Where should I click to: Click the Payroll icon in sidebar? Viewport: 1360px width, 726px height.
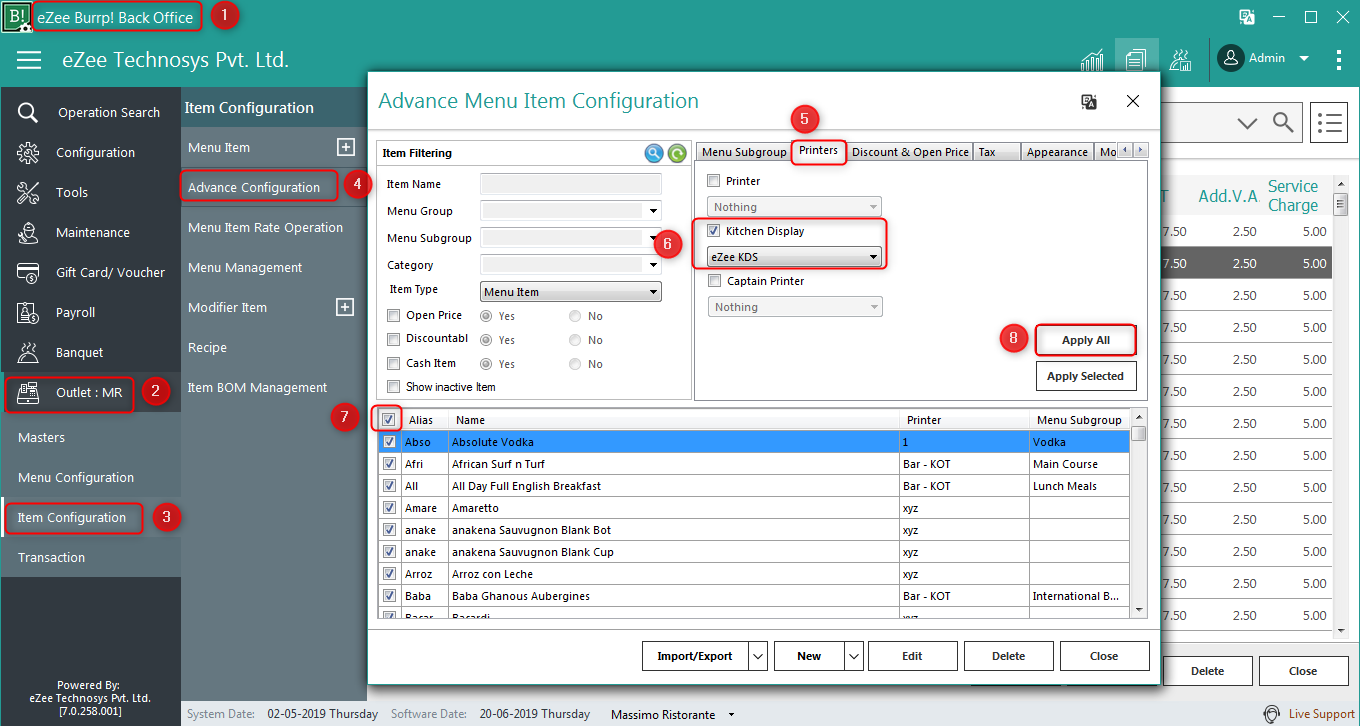tap(28, 312)
